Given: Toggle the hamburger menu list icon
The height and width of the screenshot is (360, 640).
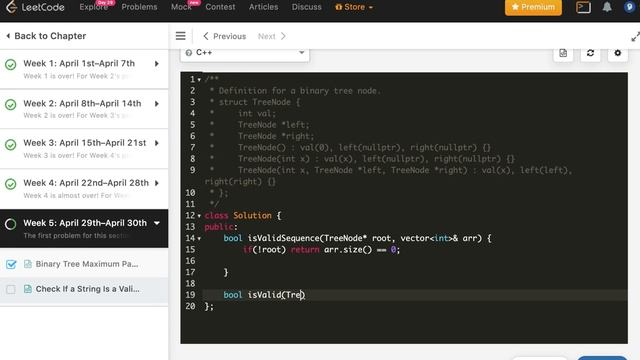Looking at the screenshot, I should coord(180,36).
